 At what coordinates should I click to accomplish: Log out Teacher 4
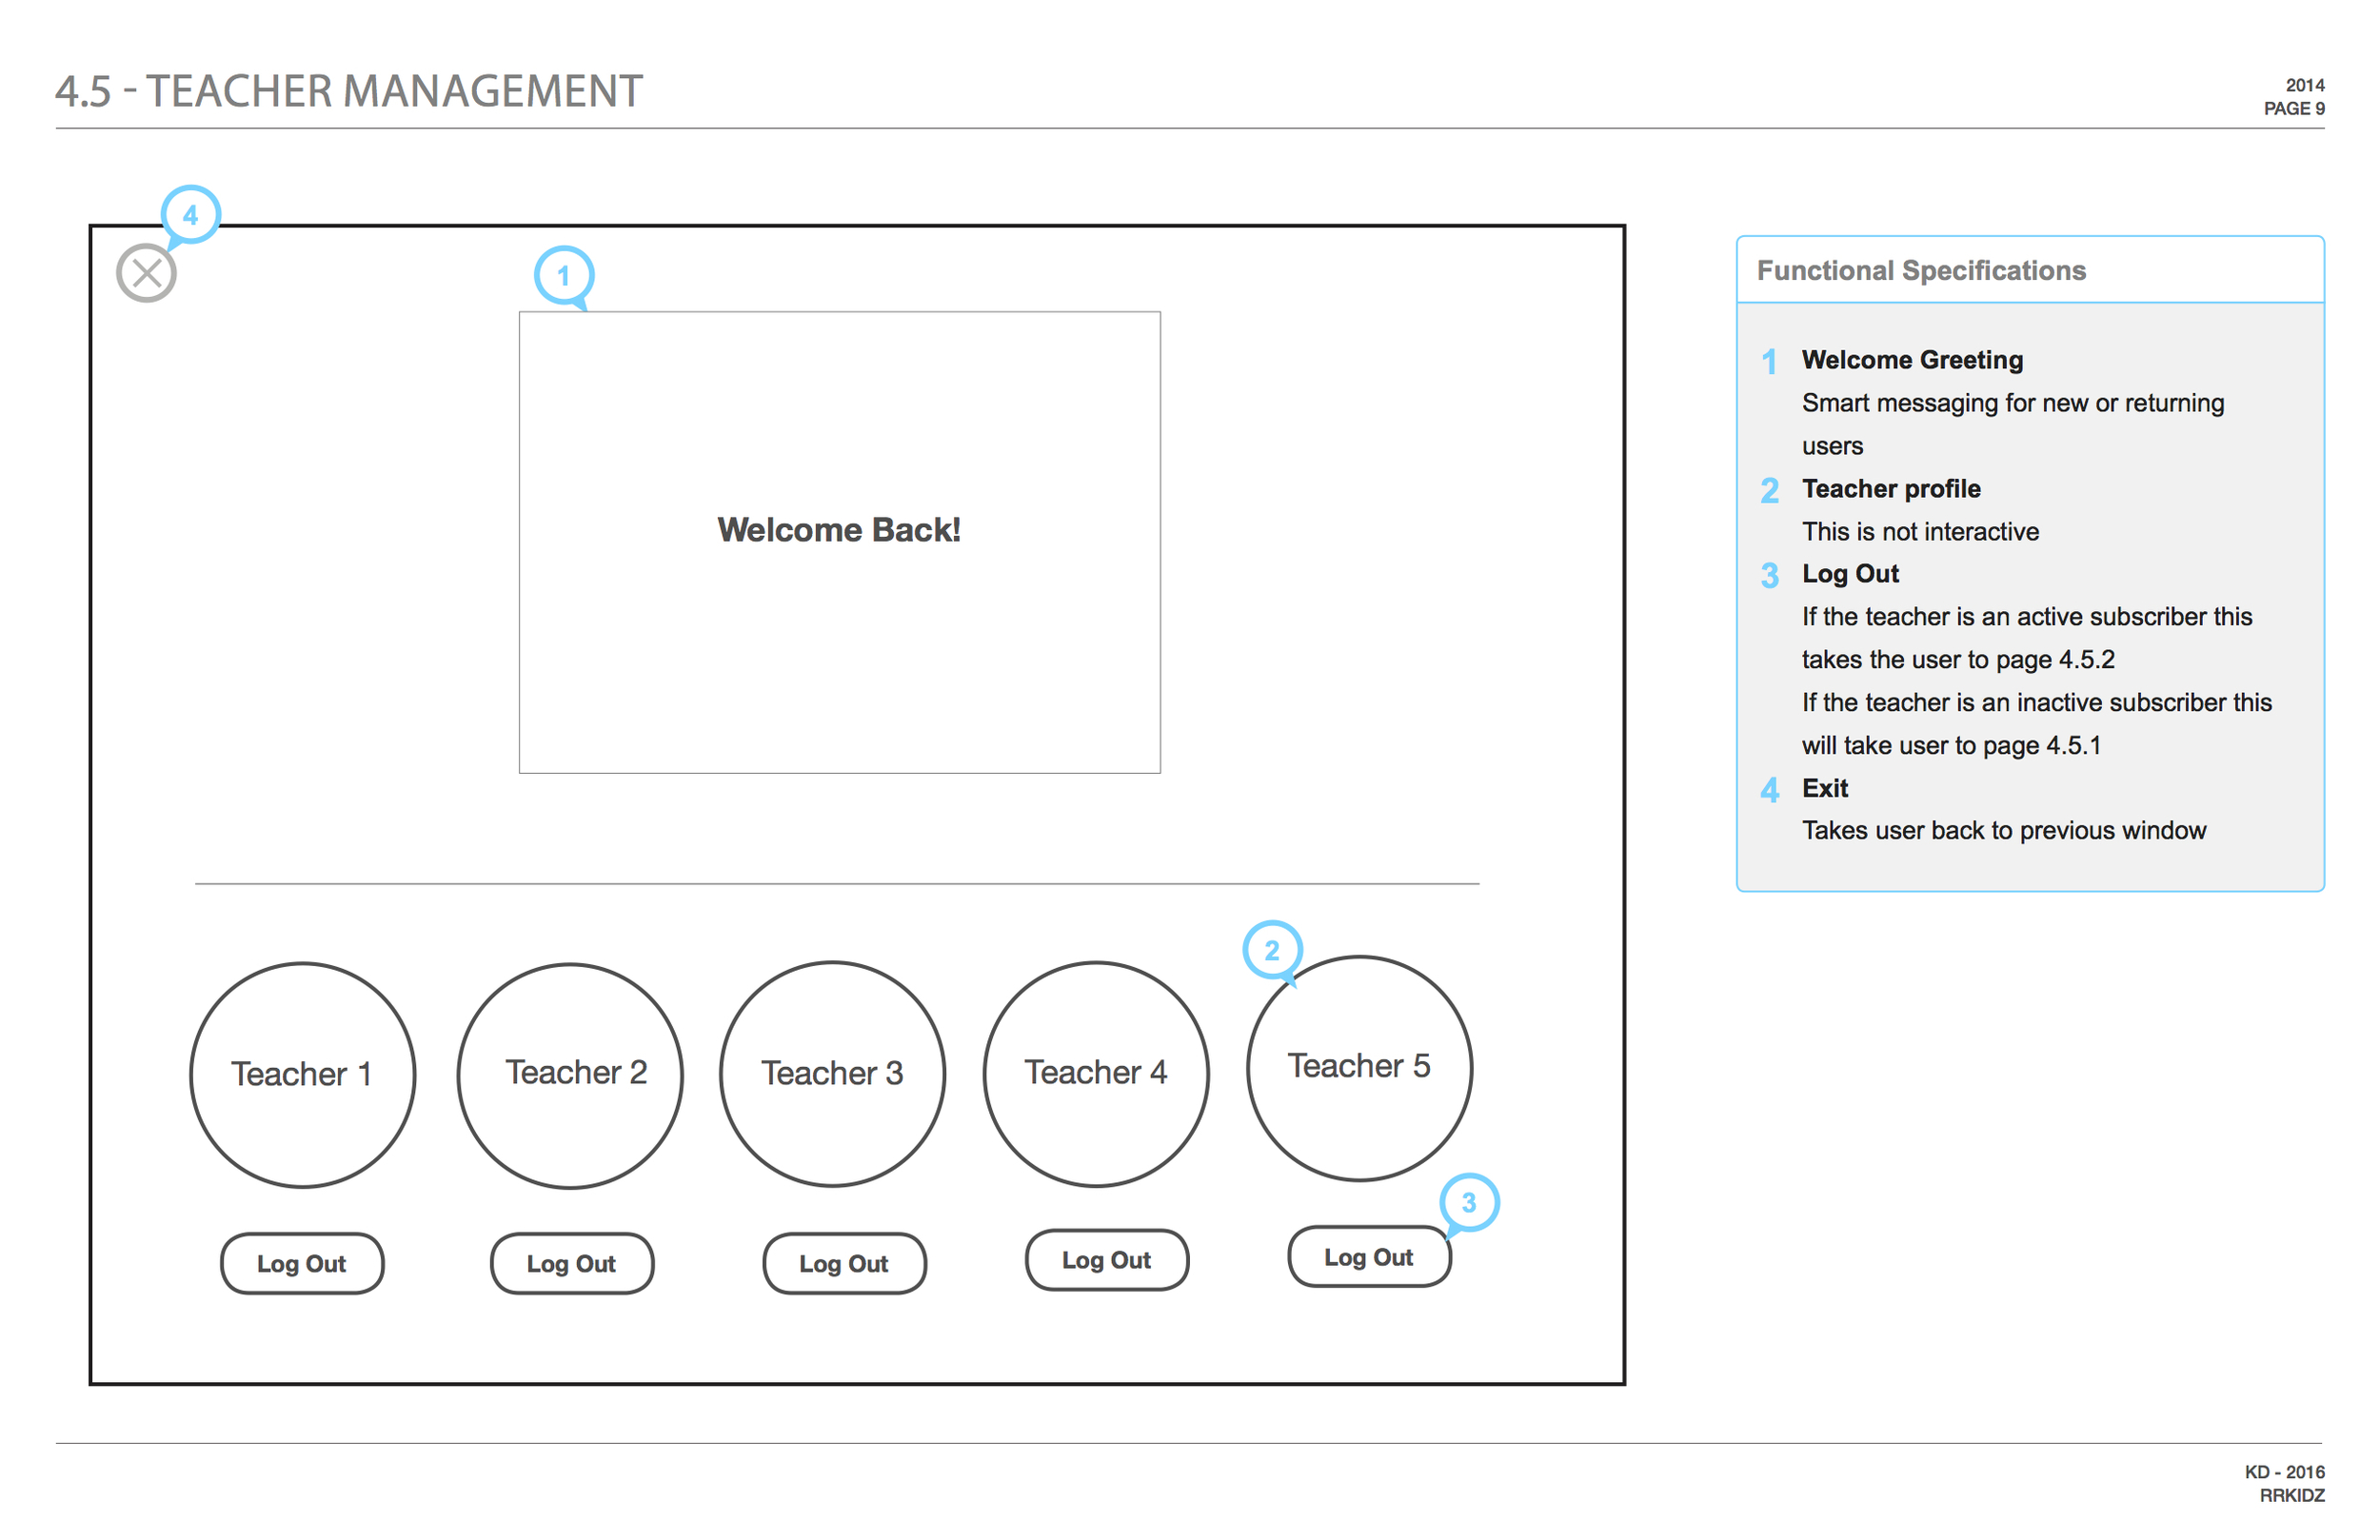(x=1107, y=1260)
